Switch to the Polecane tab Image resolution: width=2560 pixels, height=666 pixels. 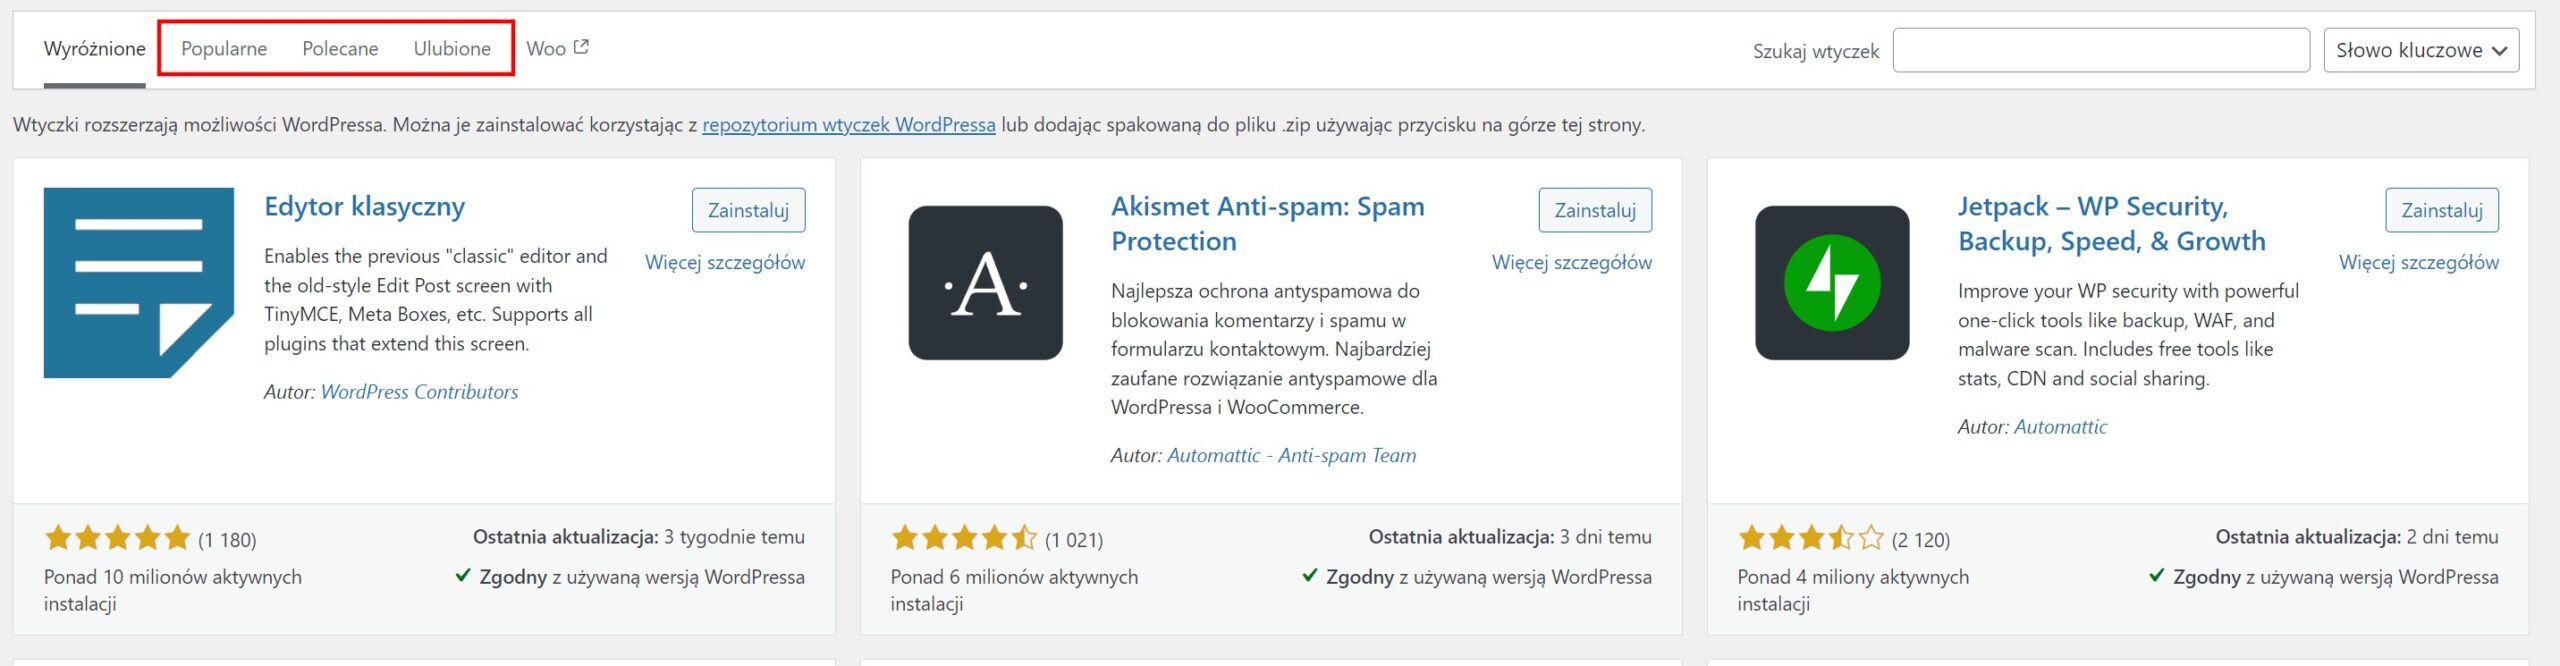[x=340, y=48]
